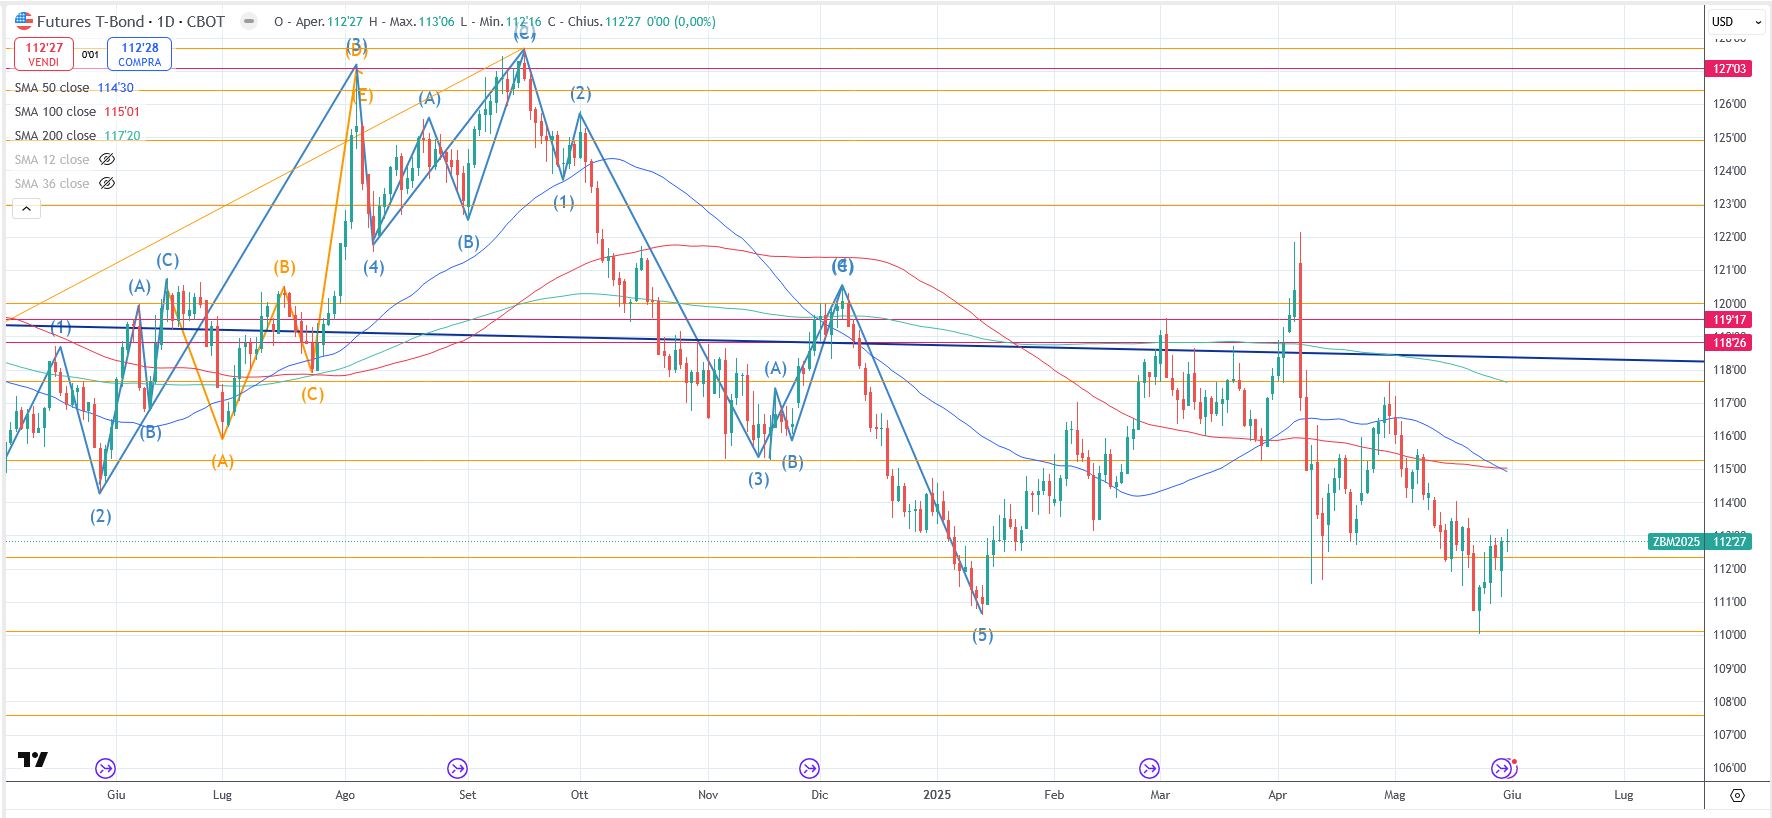Click the leftmost contract rollover marker
1772x818 pixels.
105,768
